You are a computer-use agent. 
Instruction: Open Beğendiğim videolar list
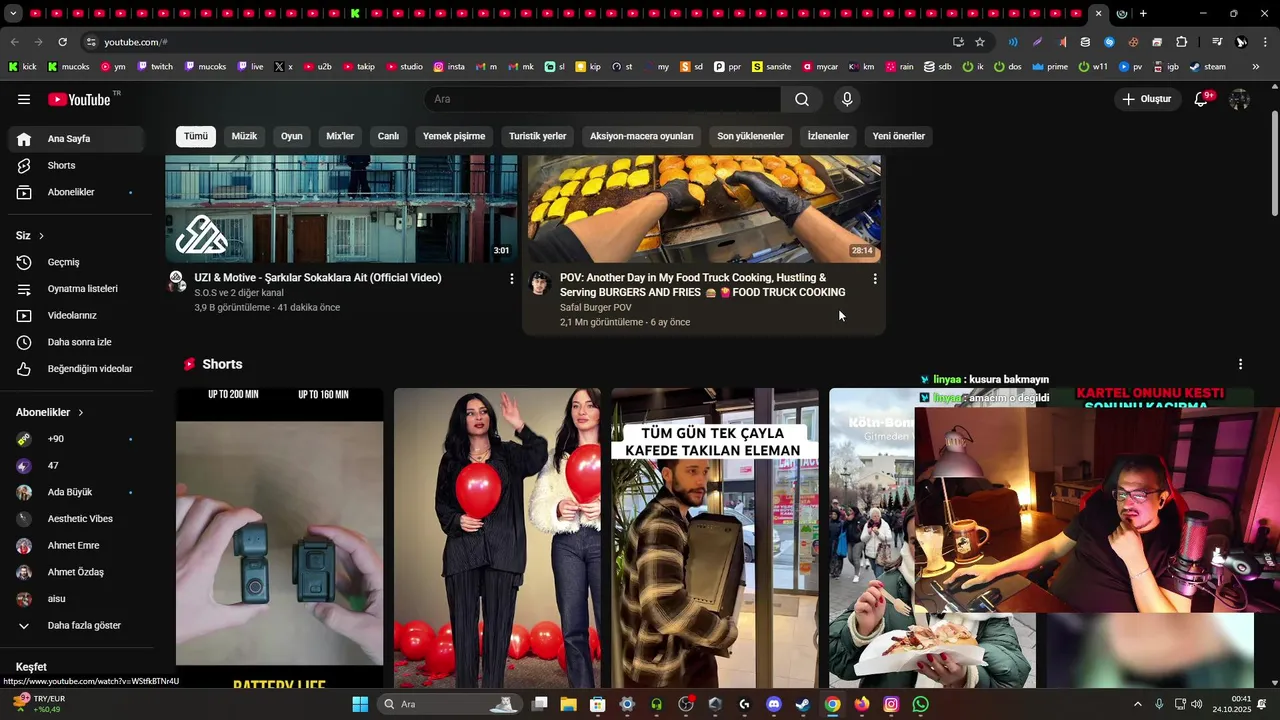[x=78, y=369]
